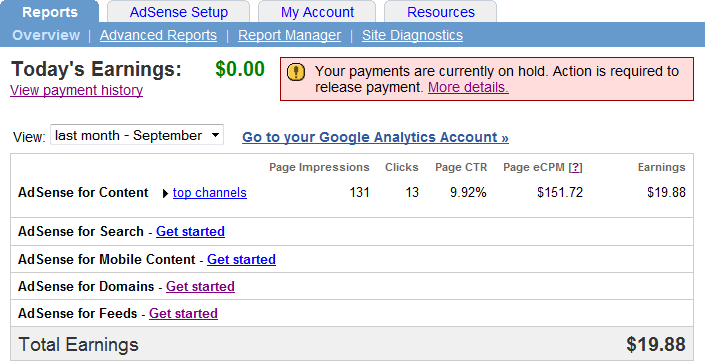Click the Page Impressions column header
705x361 pixels.
[x=319, y=167]
